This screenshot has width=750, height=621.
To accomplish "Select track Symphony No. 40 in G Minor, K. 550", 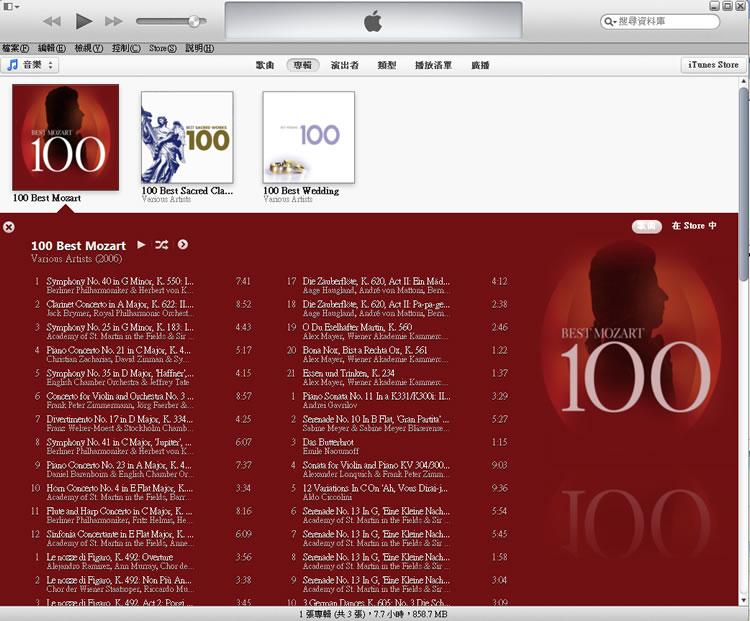I will pyautogui.click(x=141, y=285).
